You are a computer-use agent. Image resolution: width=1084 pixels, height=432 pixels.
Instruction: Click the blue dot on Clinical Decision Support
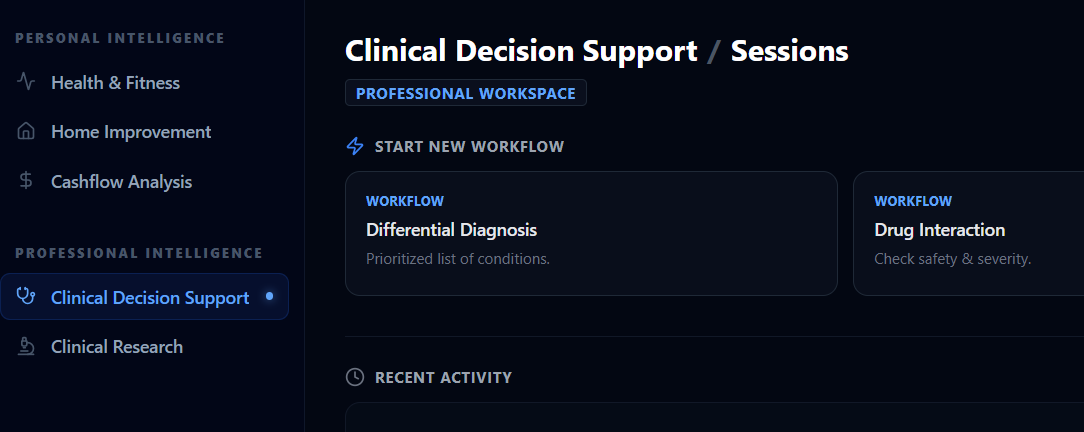[269, 296]
